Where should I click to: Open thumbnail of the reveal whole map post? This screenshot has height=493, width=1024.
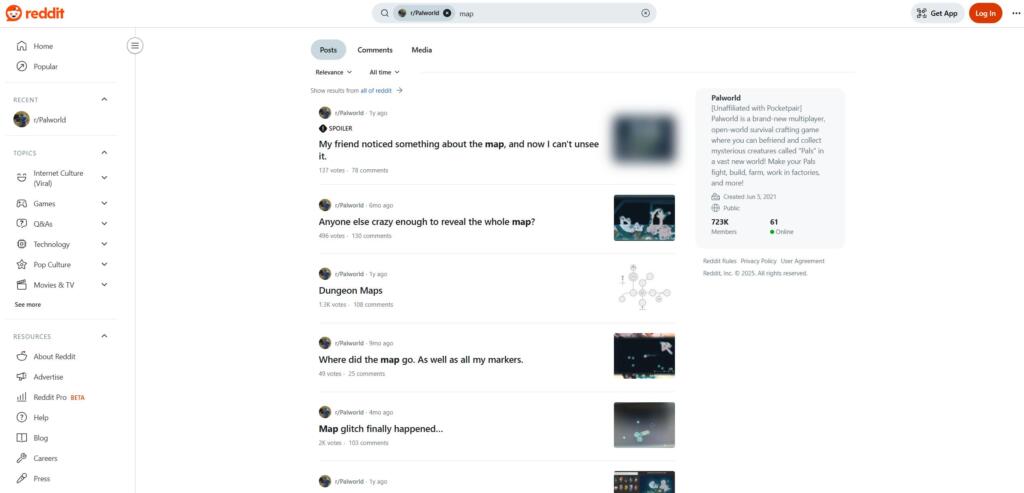coord(644,218)
